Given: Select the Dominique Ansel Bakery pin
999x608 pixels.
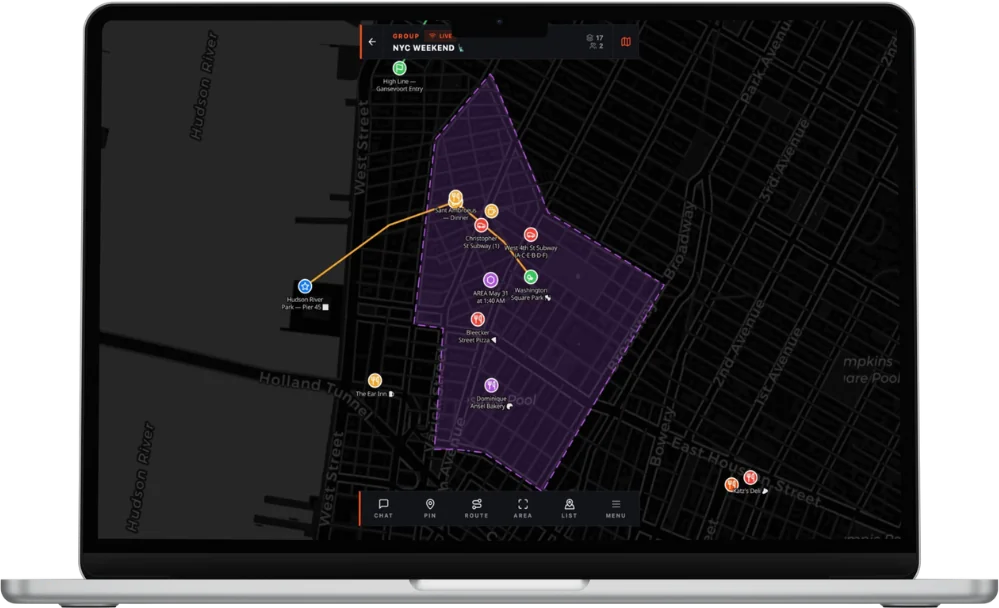Looking at the screenshot, I should 491,385.
